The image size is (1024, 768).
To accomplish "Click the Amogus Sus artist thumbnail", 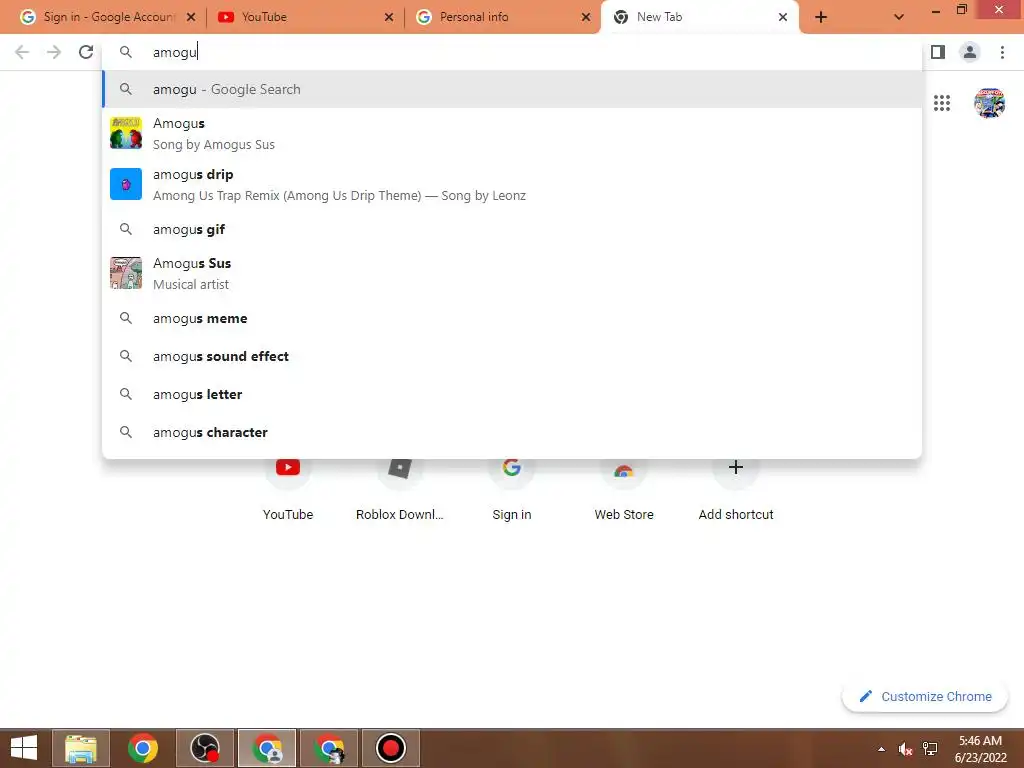I will point(125,273).
